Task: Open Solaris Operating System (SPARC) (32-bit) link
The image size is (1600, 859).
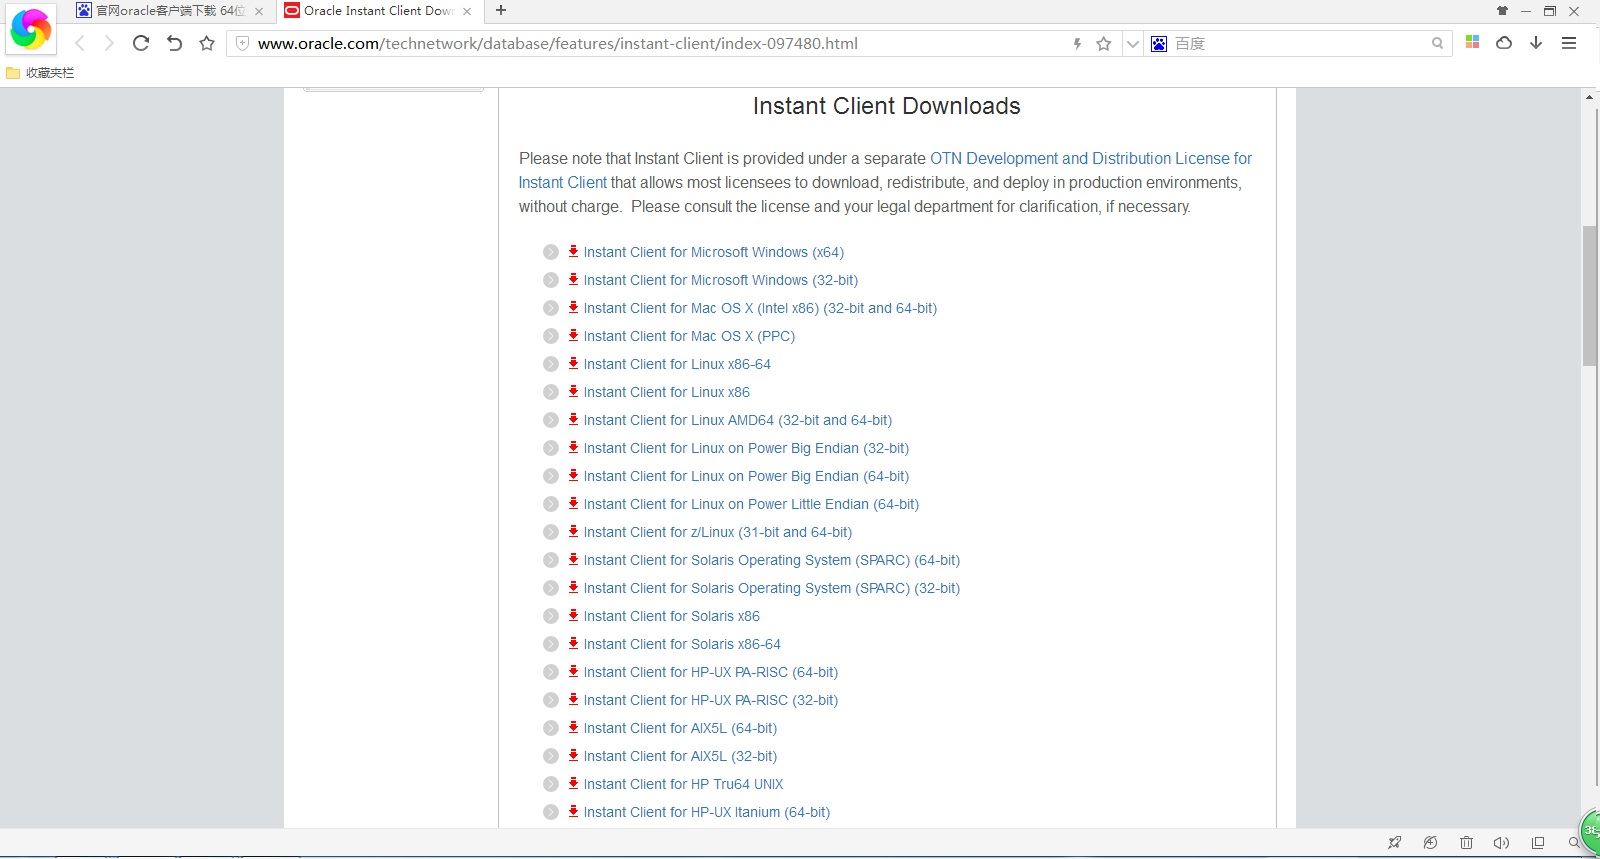Action: click(x=772, y=588)
